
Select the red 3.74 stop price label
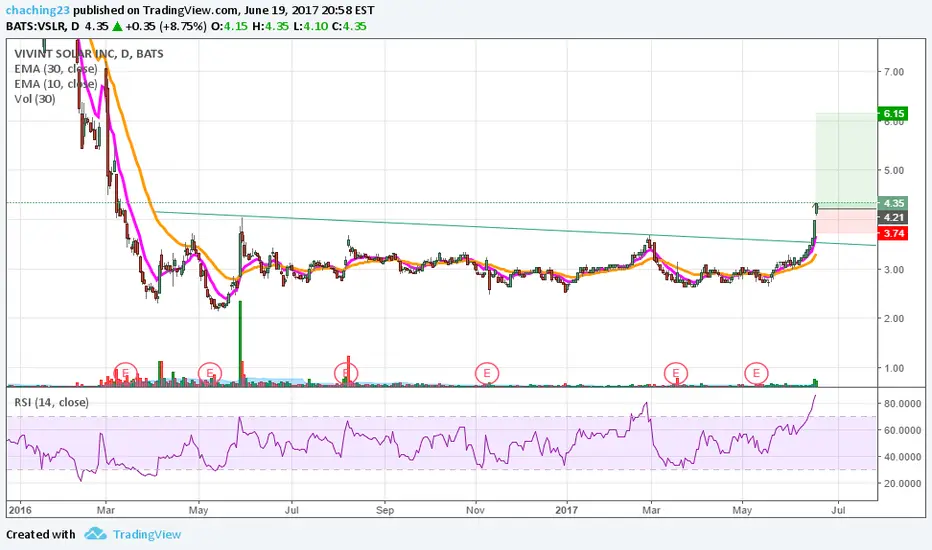tap(893, 234)
